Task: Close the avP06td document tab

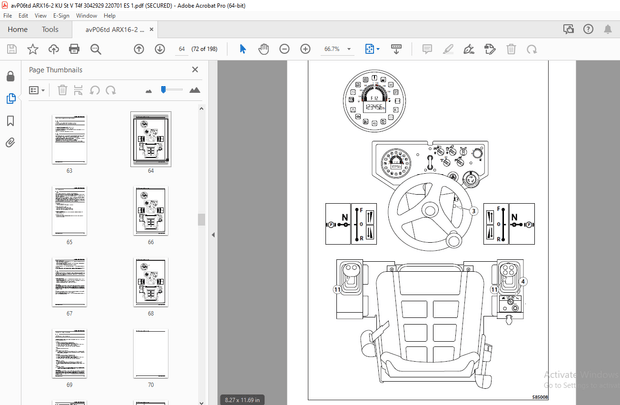Action: pyautogui.click(x=151, y=29)
